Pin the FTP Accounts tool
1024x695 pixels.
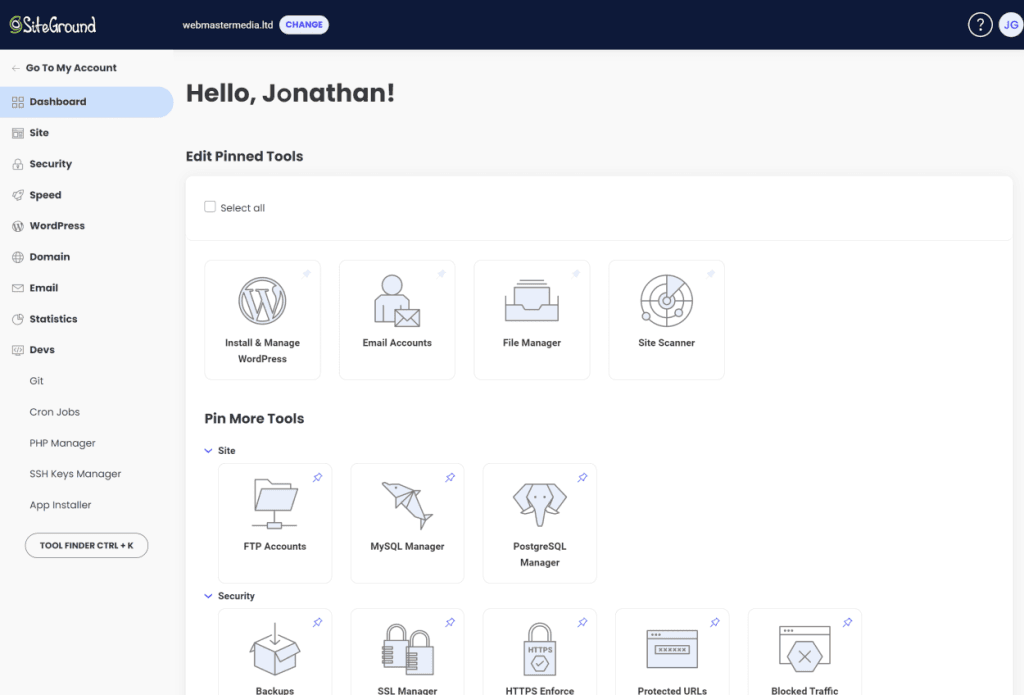(317, 478)
